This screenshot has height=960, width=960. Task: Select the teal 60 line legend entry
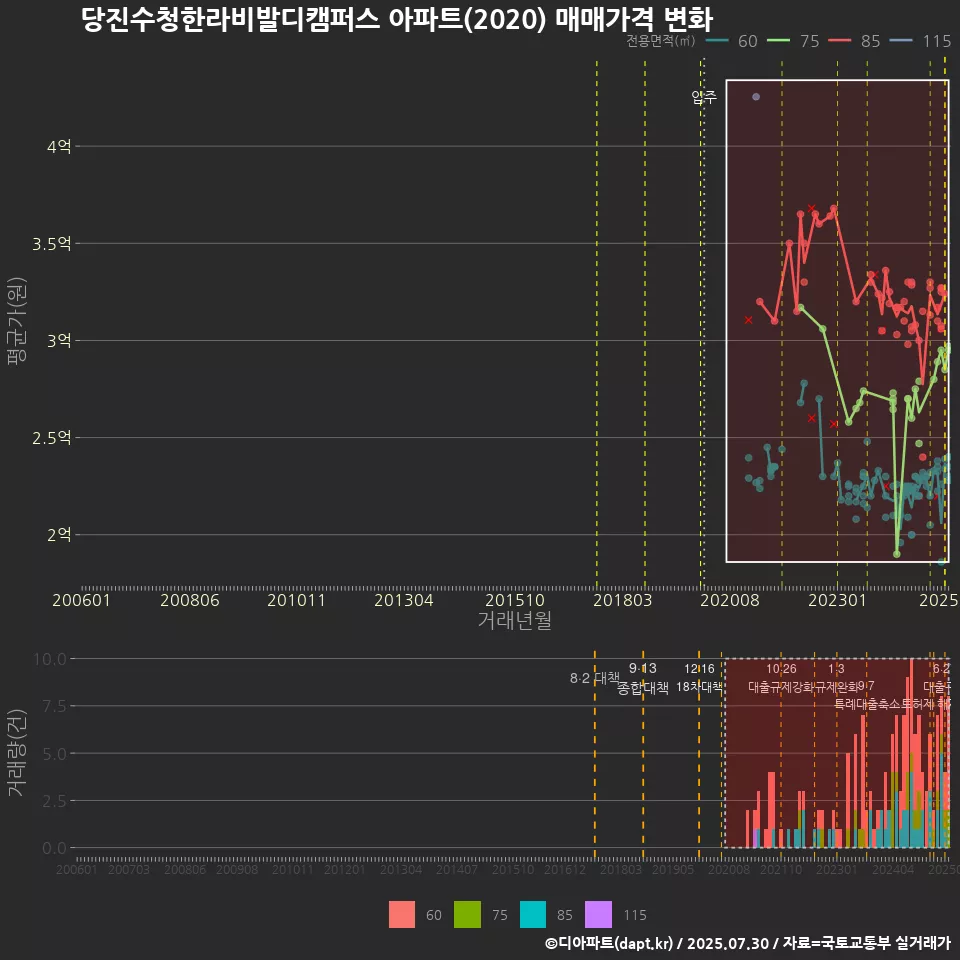pos(732,41)
